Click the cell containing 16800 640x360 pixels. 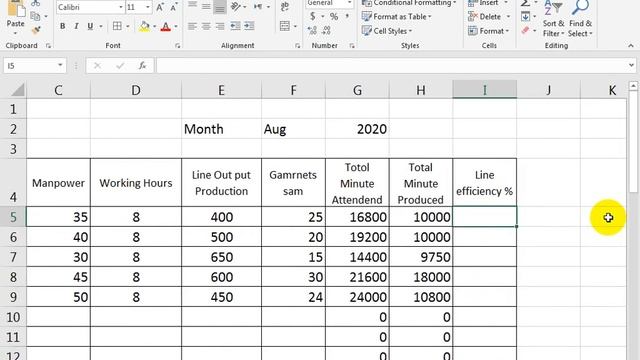pos(358,217)
